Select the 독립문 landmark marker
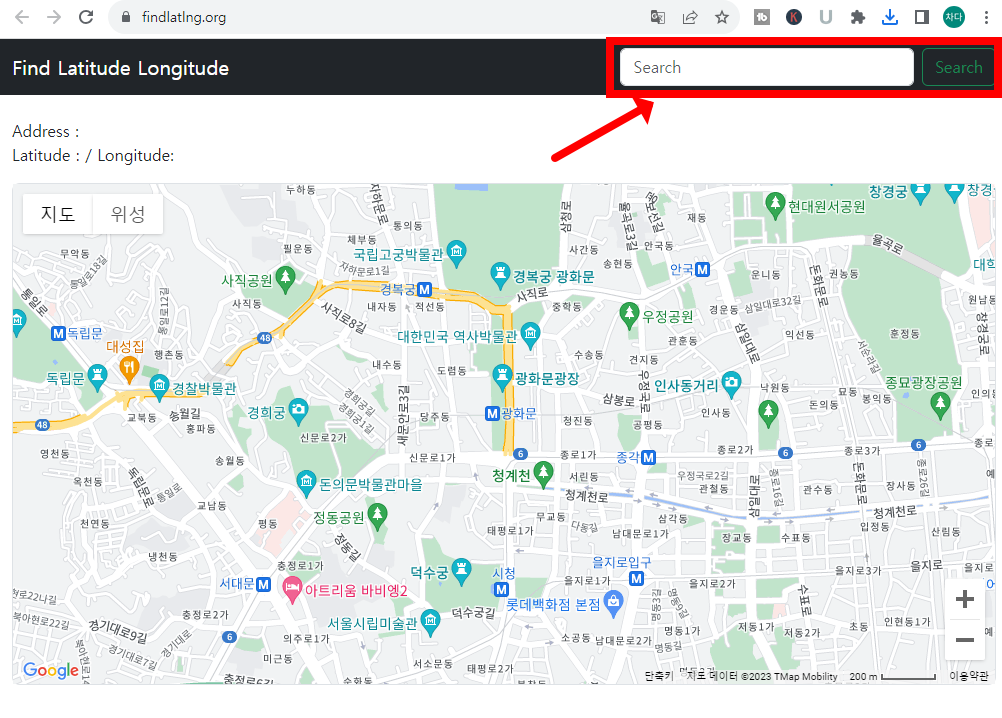Image resolution: width=1002 pixels, height=718 pixels. (97, 378)
